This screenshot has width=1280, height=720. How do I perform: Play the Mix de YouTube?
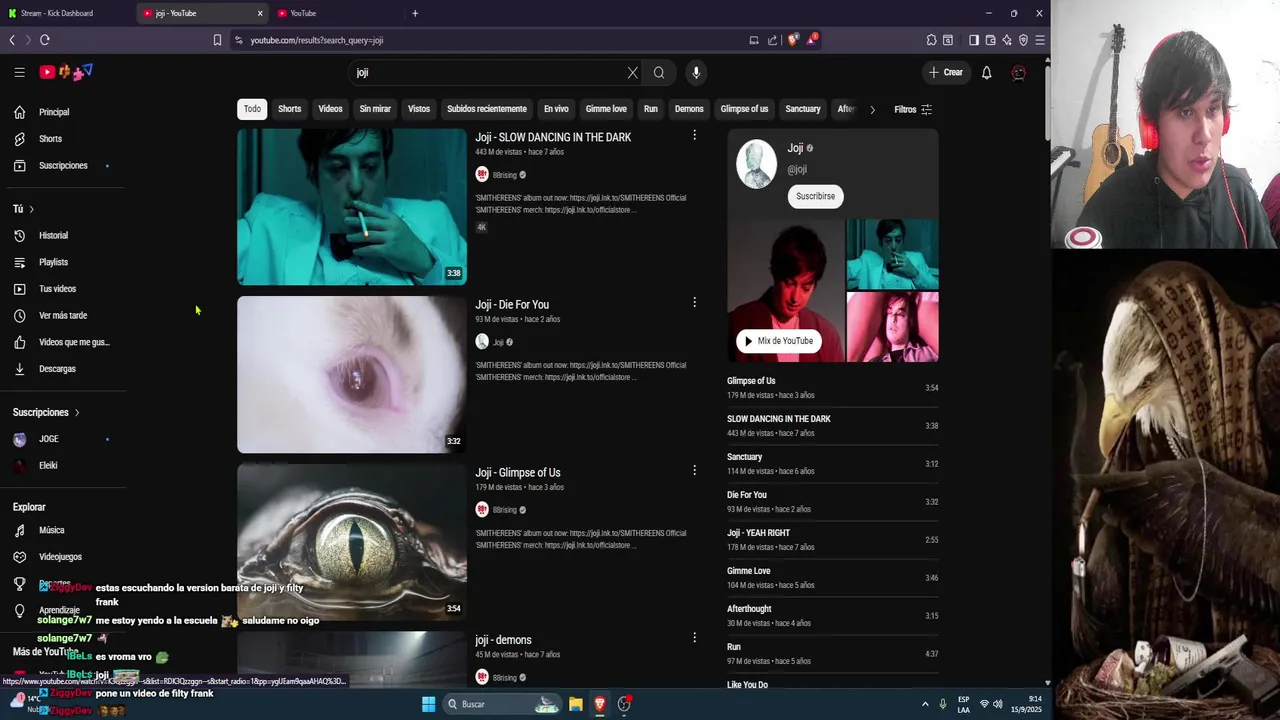[779, 341]
